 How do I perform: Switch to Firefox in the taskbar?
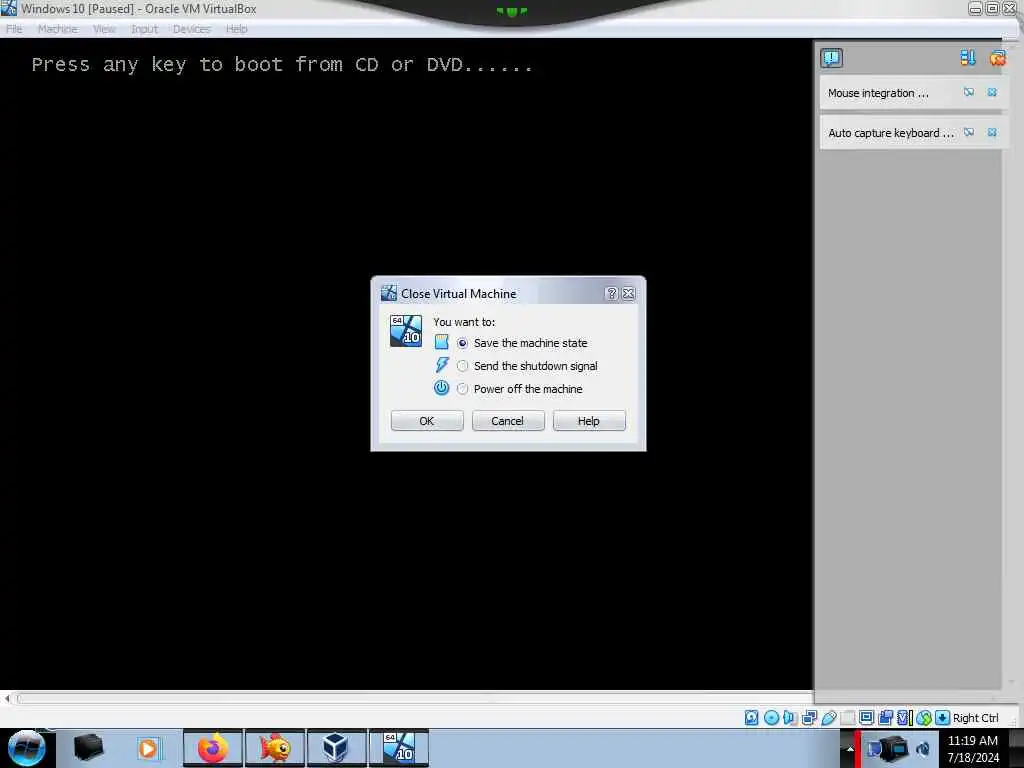[x=213, y=748]
